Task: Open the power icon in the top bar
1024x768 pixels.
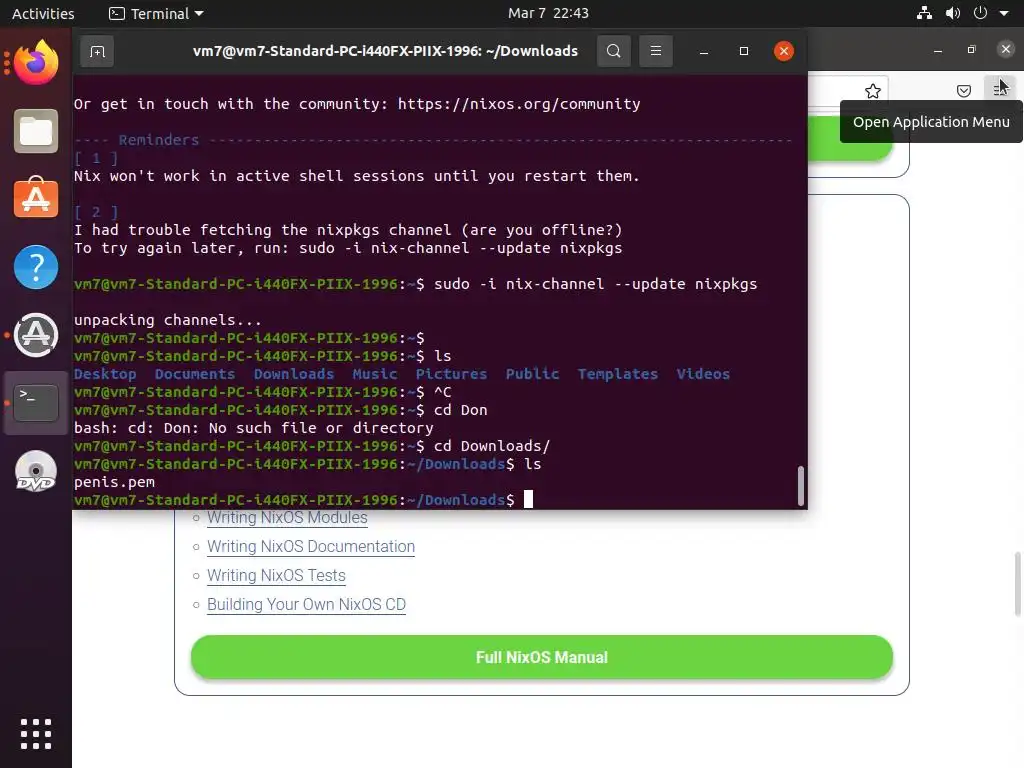Action: click(980, 13)
